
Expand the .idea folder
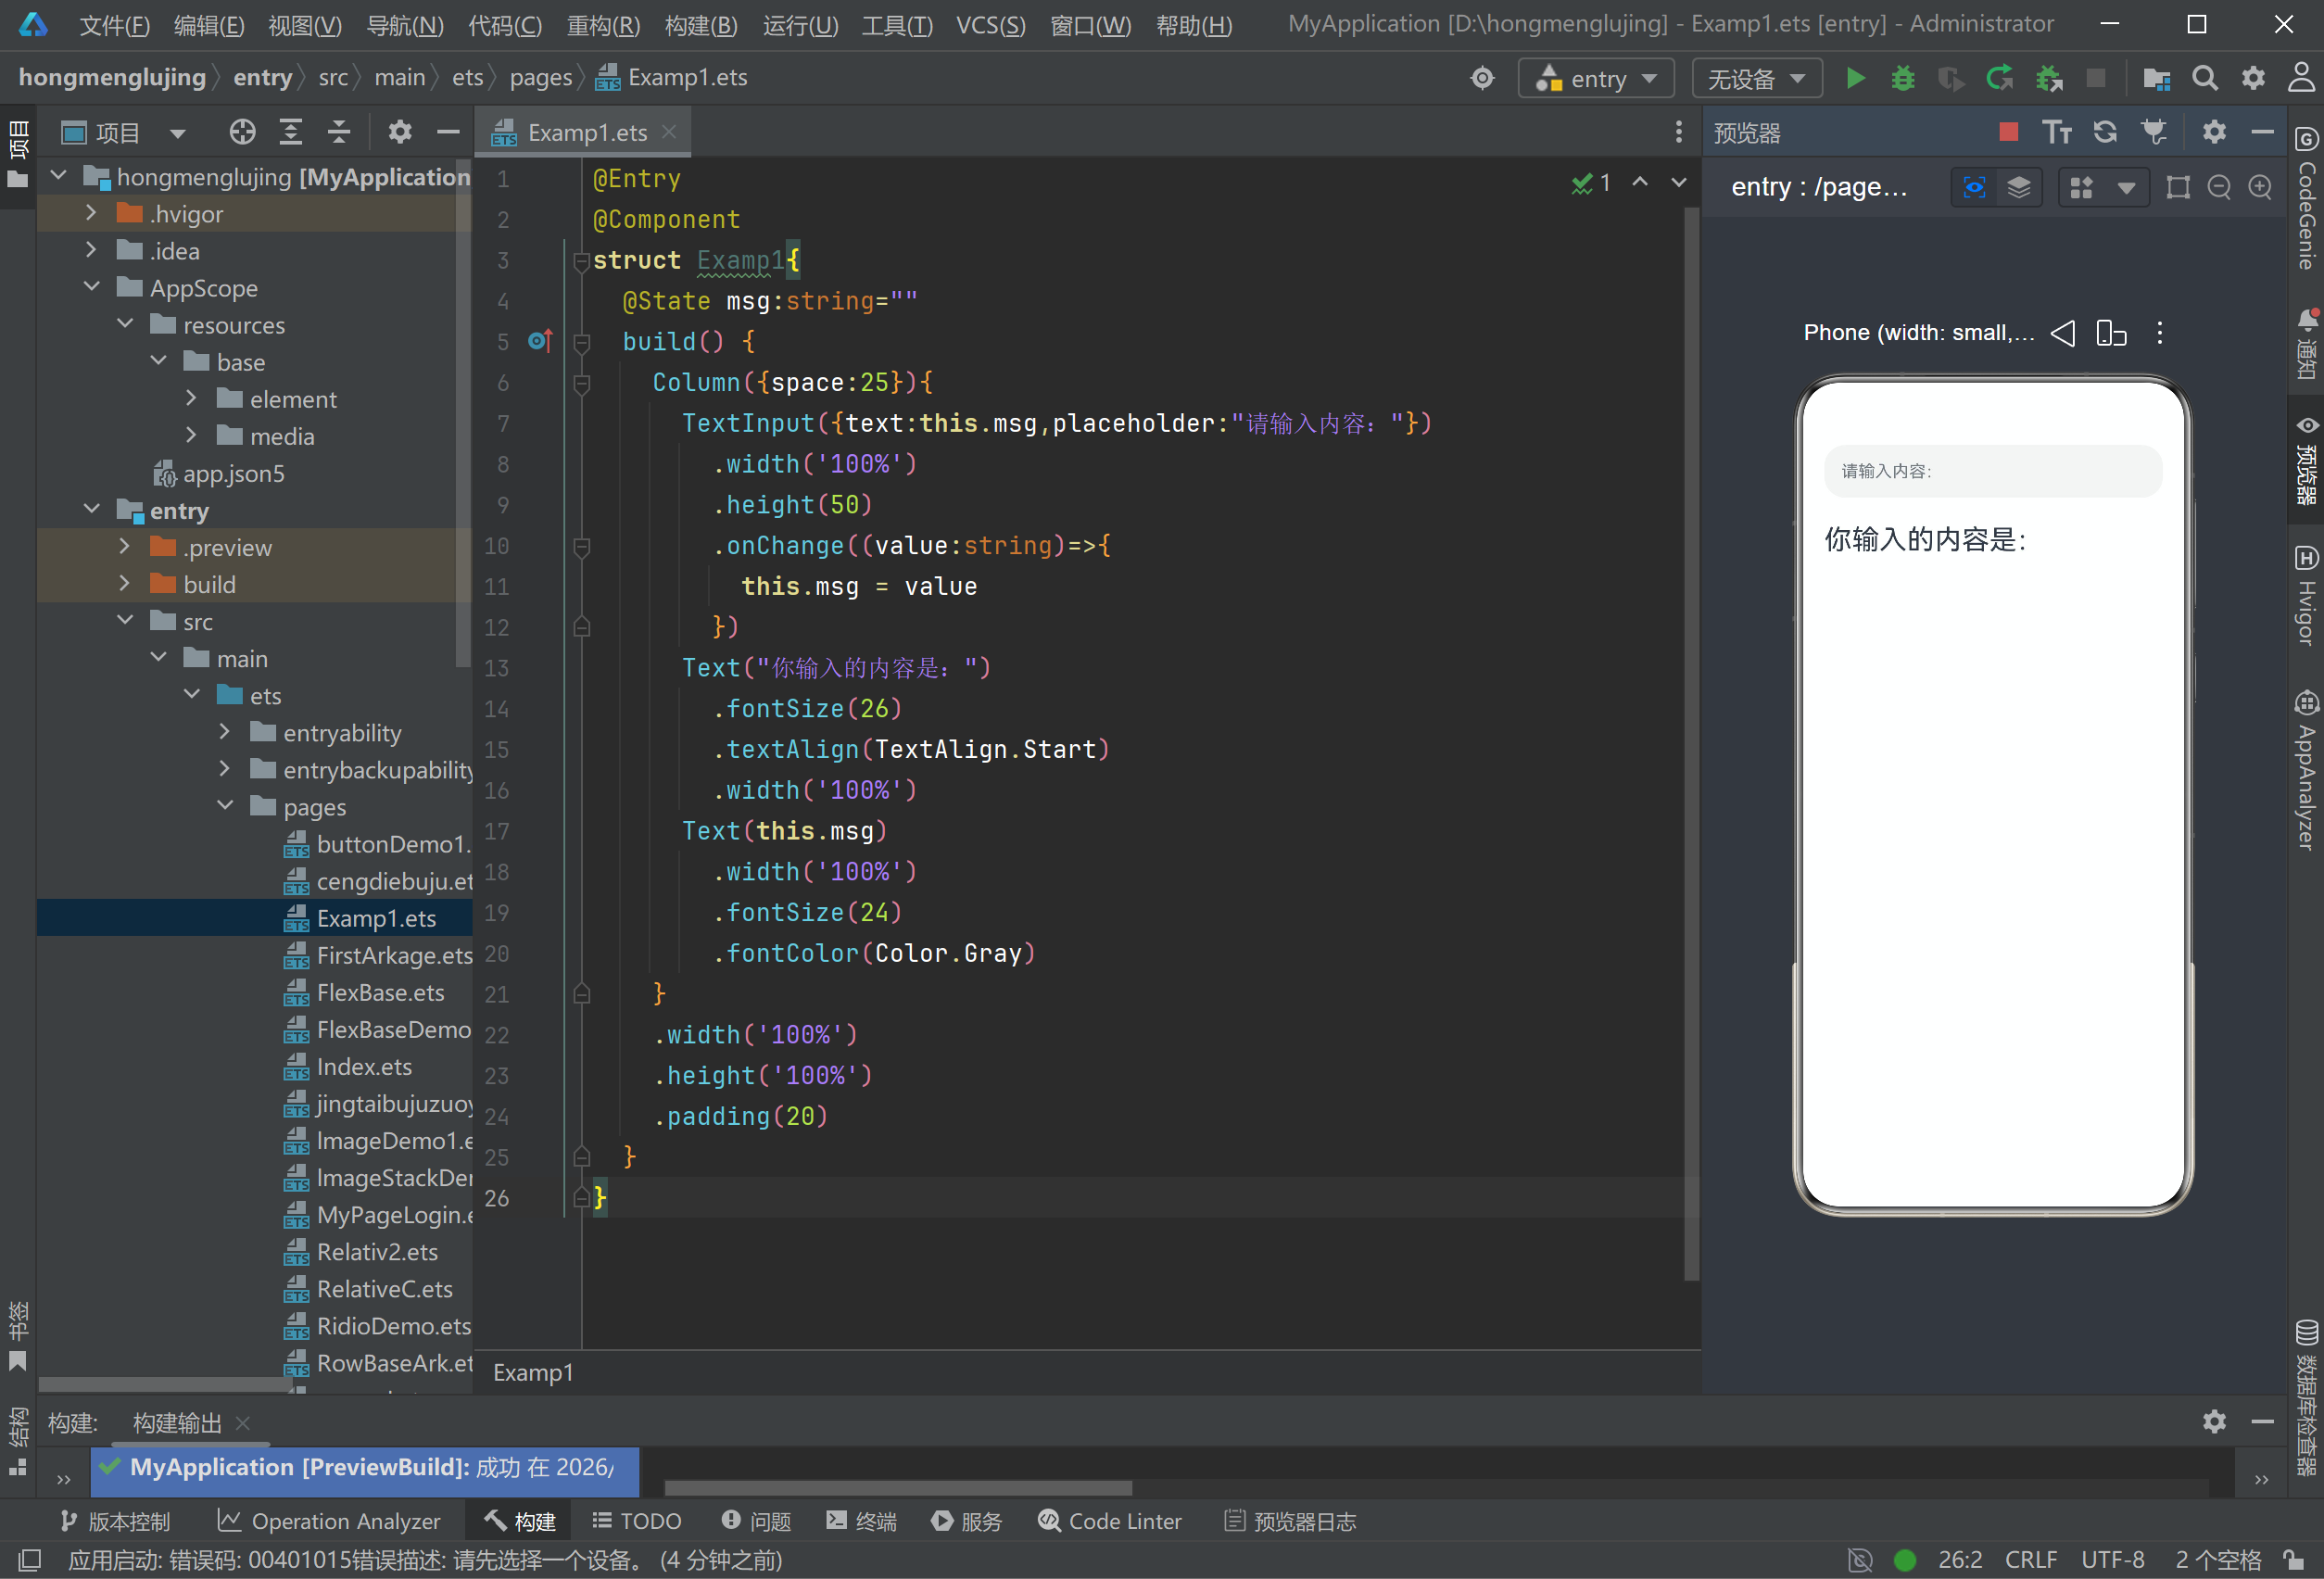(x=91, y=250)
